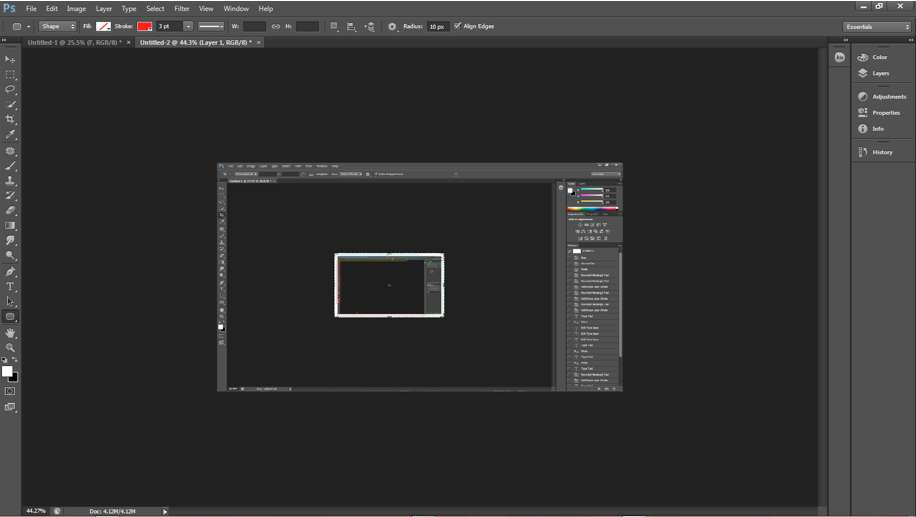This screenshot has height=517, width=916.
Task: Select the Crop tool
Action: tap(10, 119)
